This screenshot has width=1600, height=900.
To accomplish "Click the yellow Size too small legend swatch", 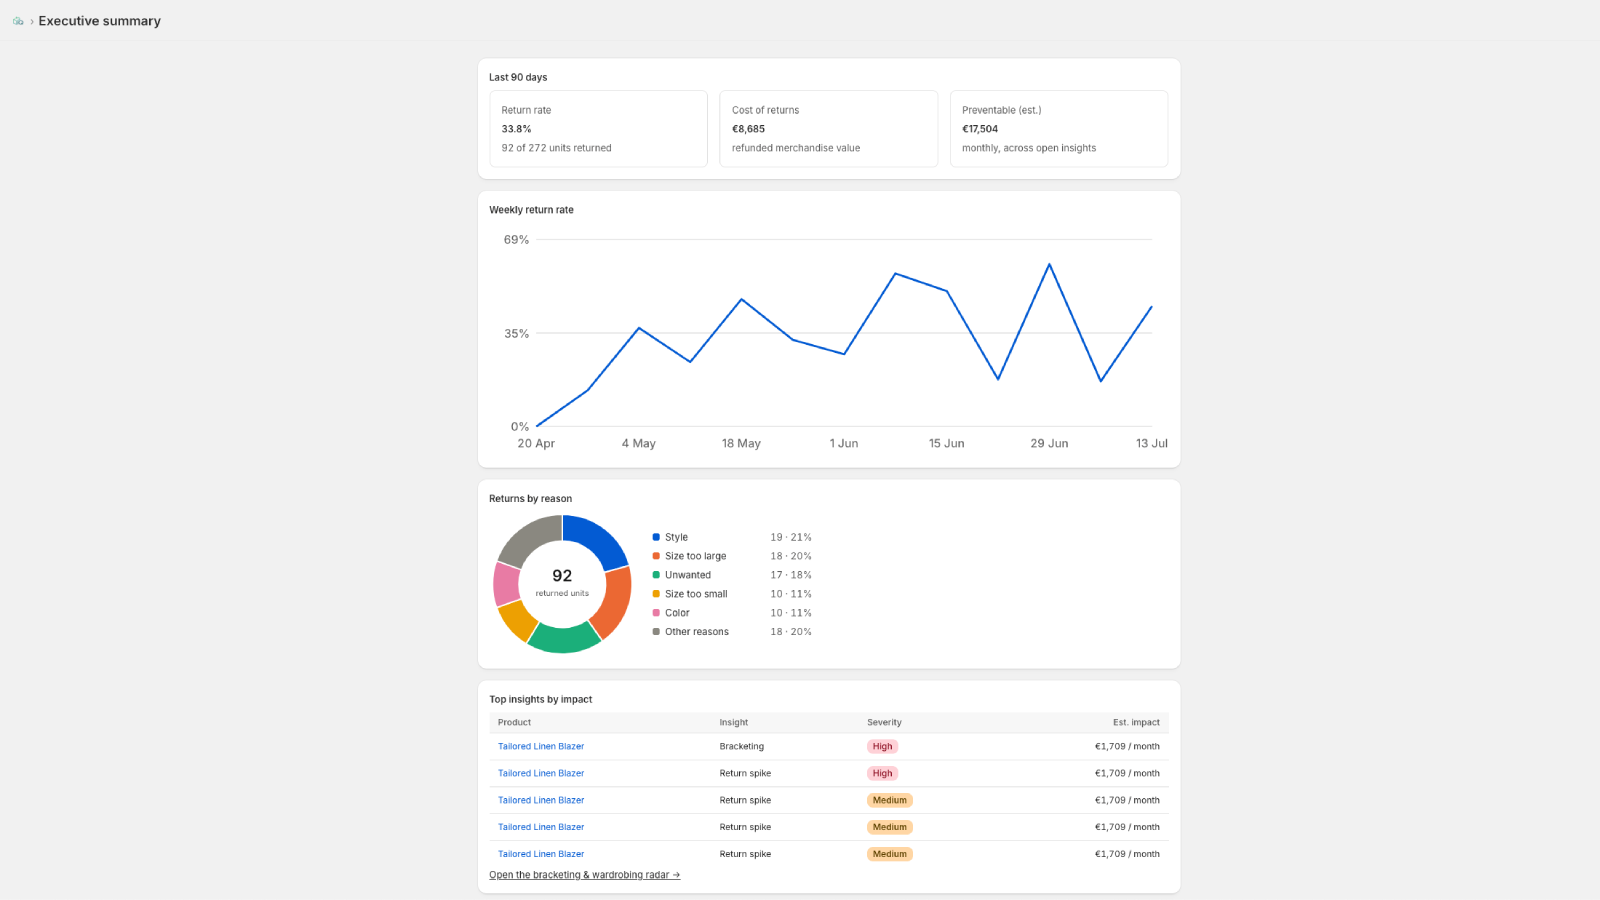I will 656,594.
